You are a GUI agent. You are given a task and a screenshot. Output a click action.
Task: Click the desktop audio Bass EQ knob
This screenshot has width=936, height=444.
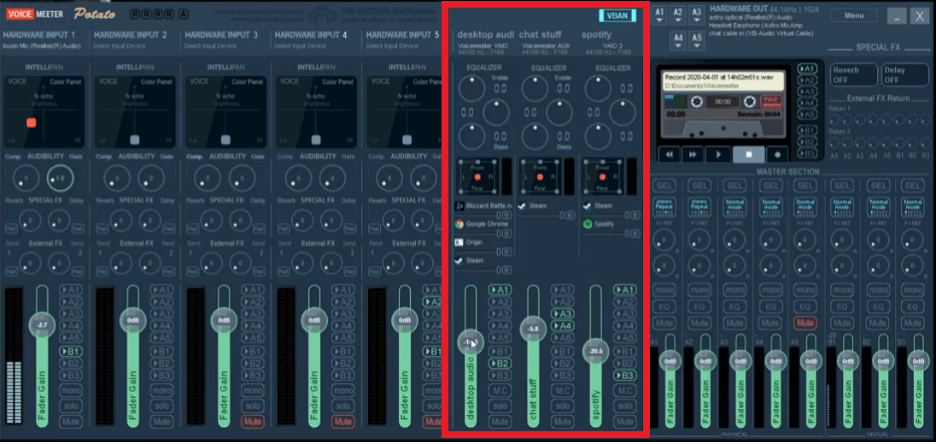tap(472, 136)
